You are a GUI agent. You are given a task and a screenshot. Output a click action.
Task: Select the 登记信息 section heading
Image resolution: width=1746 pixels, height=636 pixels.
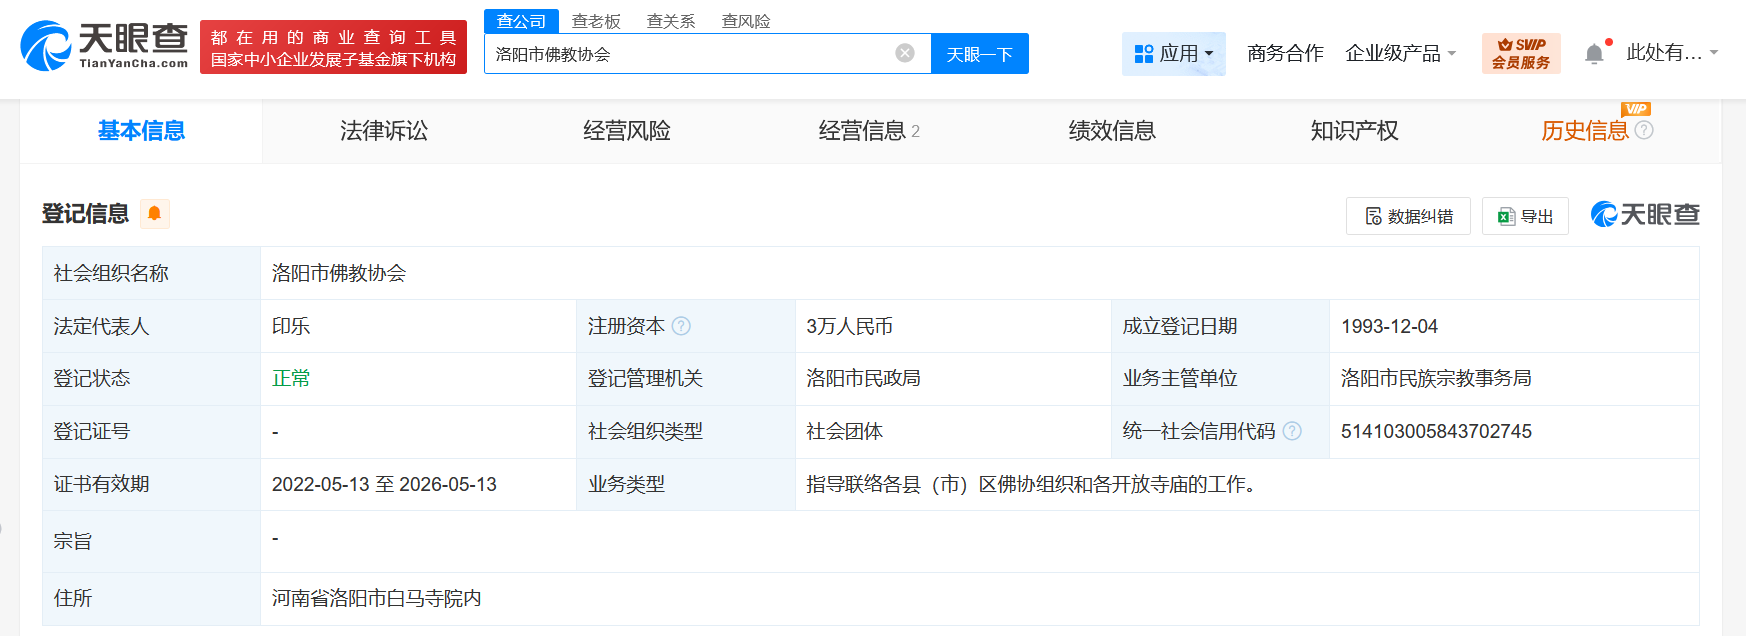tap(85, 213)
